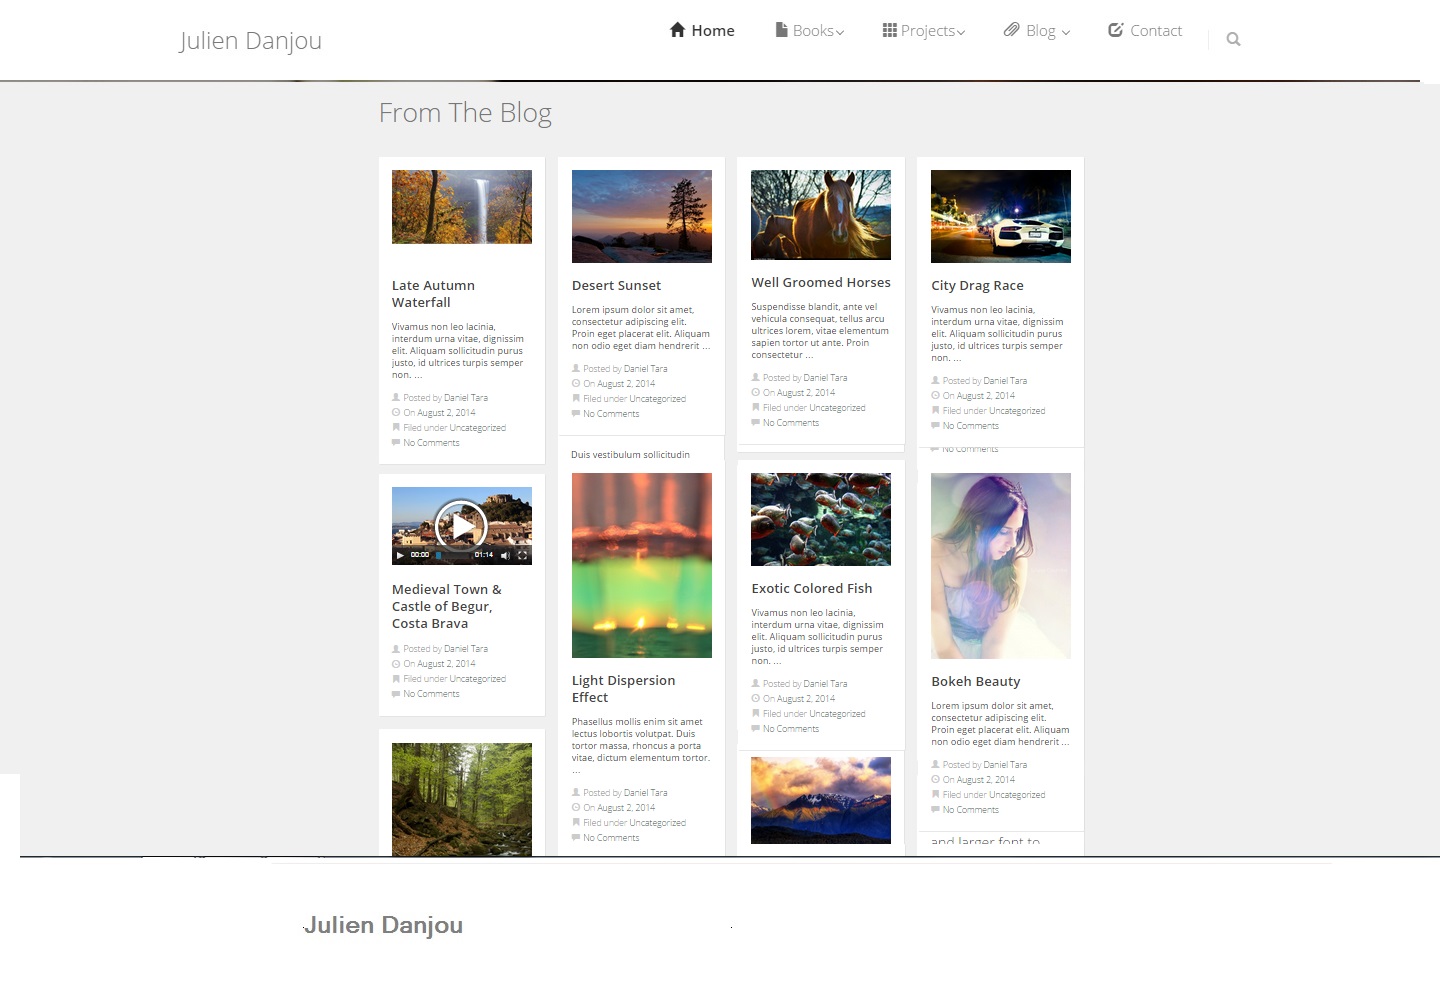Open the Late Autumn Waterfall thumbnail
This screenshot has width=1440, height=988.
(462, 207)
